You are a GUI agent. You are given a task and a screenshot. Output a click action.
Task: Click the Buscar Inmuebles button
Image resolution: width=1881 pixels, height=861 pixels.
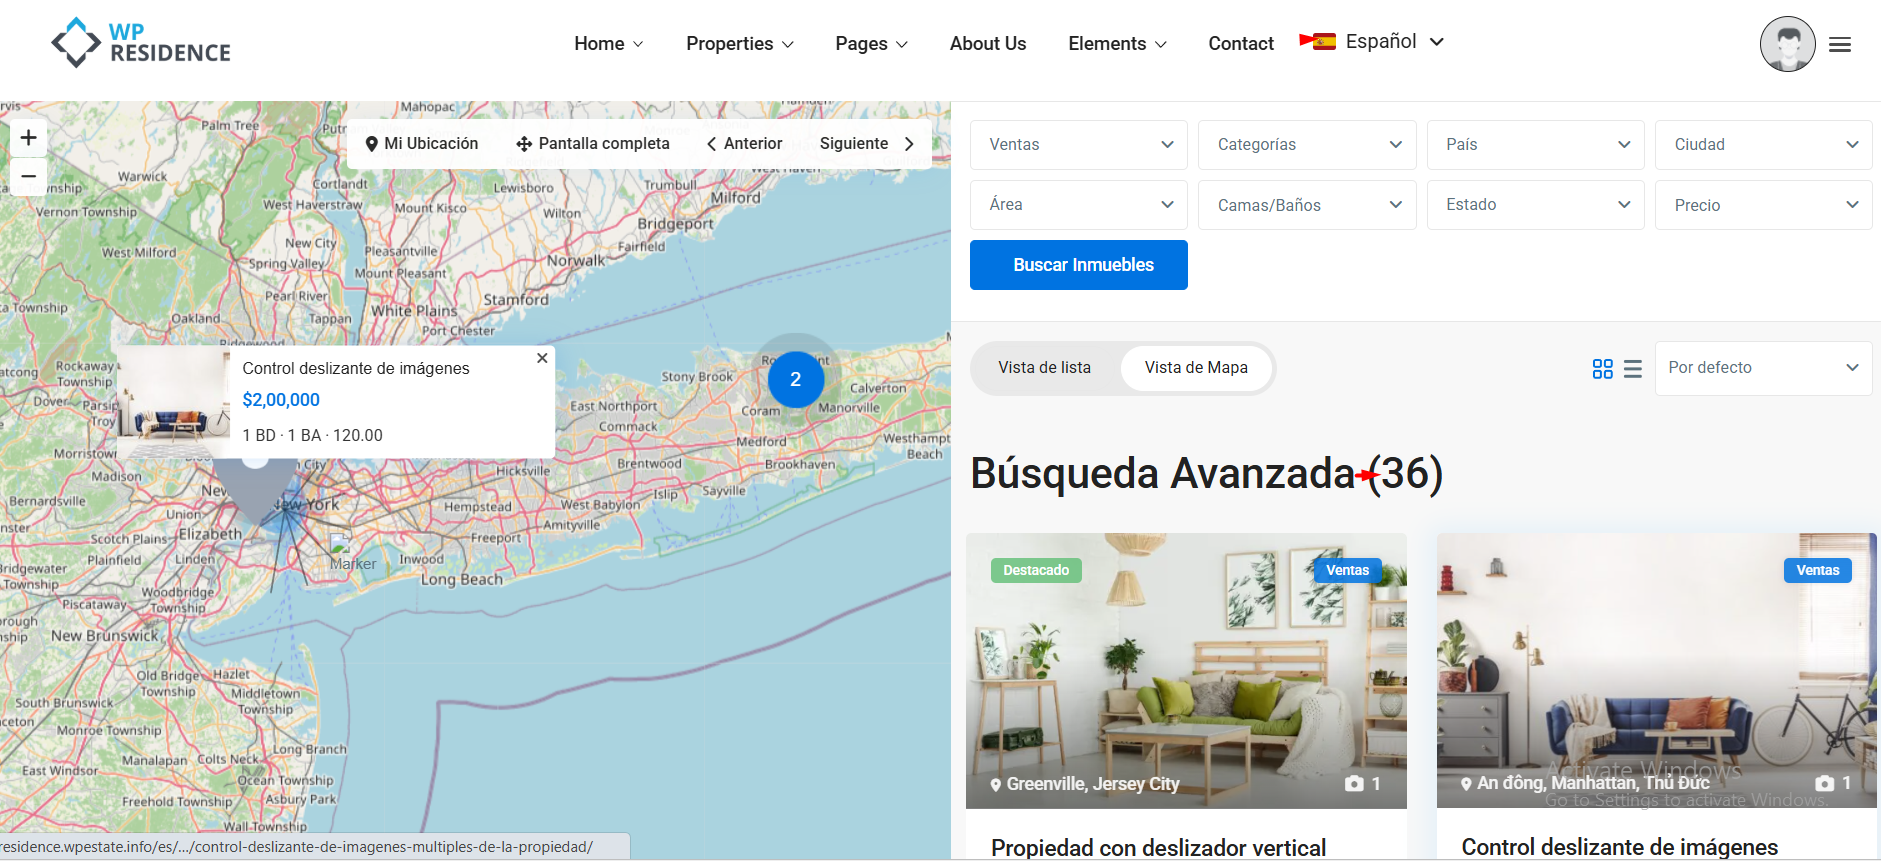pos(1079,265)
